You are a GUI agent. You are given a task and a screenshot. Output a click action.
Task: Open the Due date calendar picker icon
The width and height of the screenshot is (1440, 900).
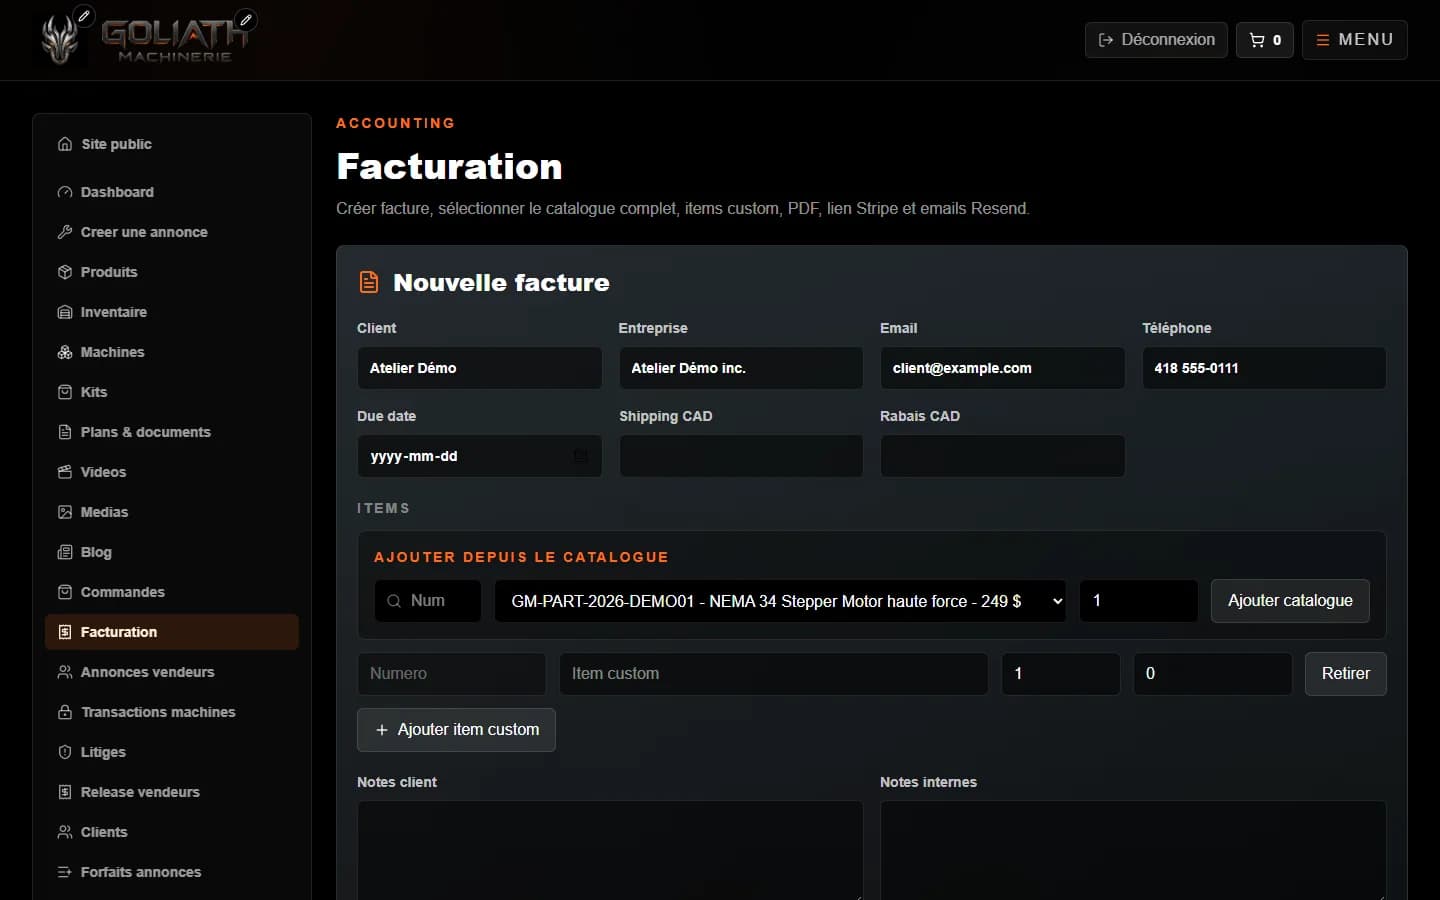point(580,456)
